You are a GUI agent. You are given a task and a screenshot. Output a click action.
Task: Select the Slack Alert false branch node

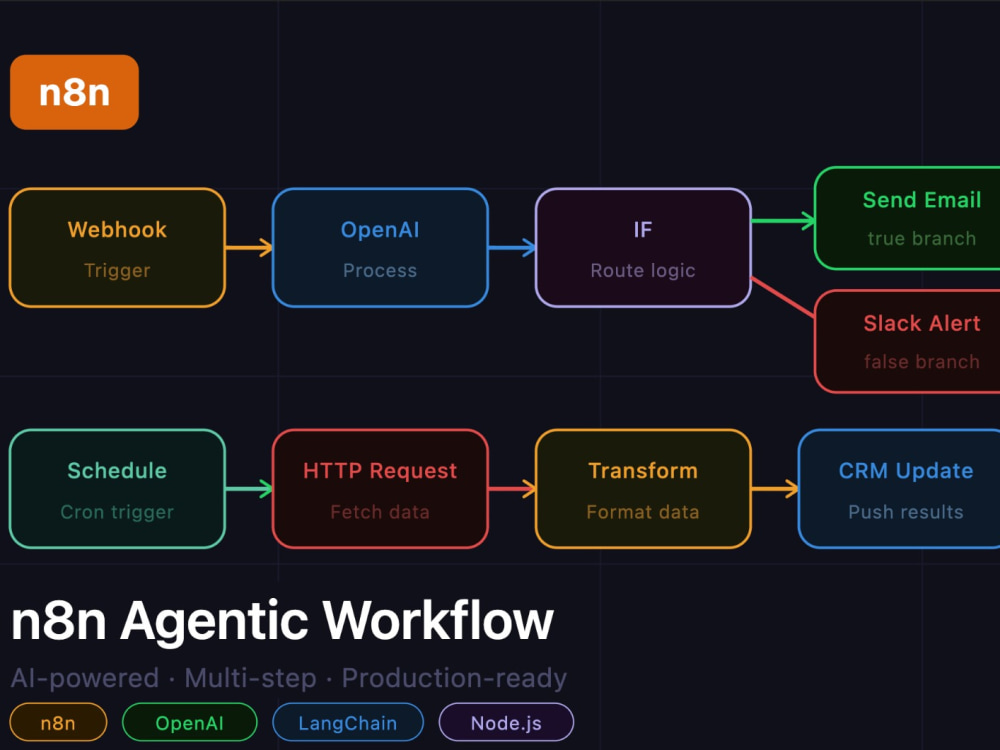(x=907, y=341)
